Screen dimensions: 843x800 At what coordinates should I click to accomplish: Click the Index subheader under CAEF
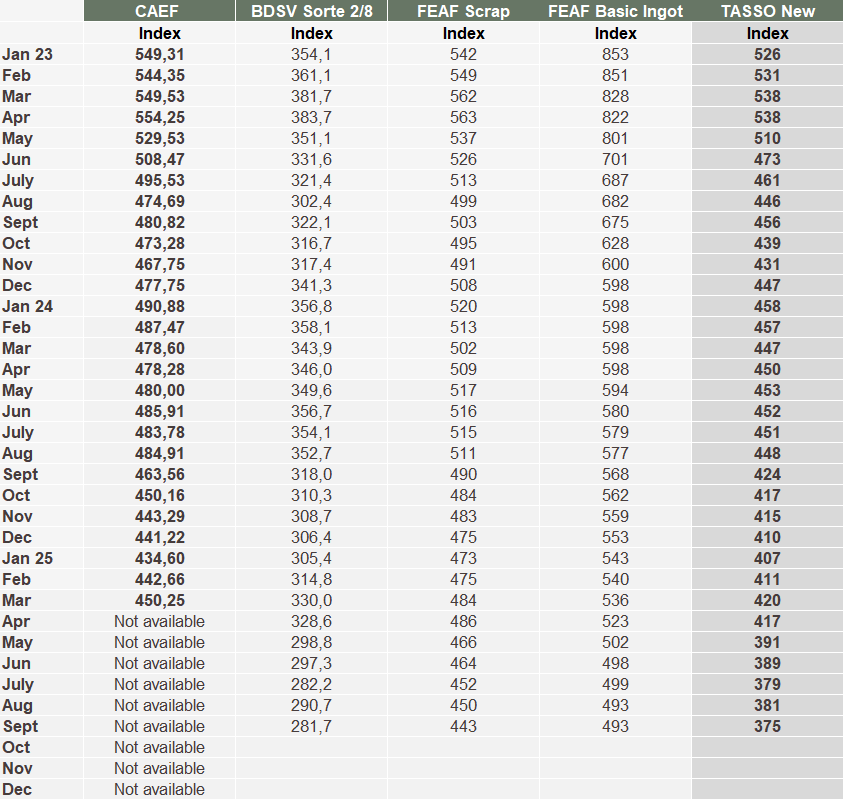(x=159, y=33)
